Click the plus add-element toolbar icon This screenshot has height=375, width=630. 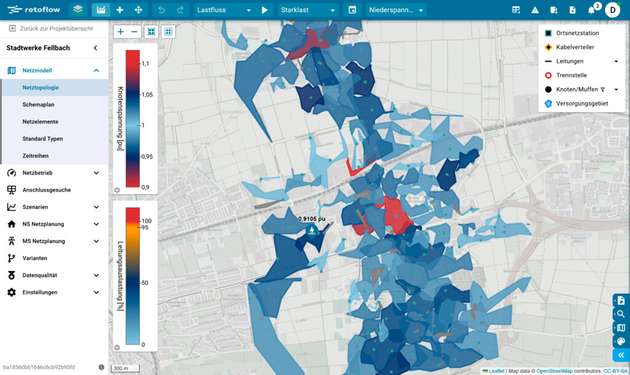click(x=120, y=10)
